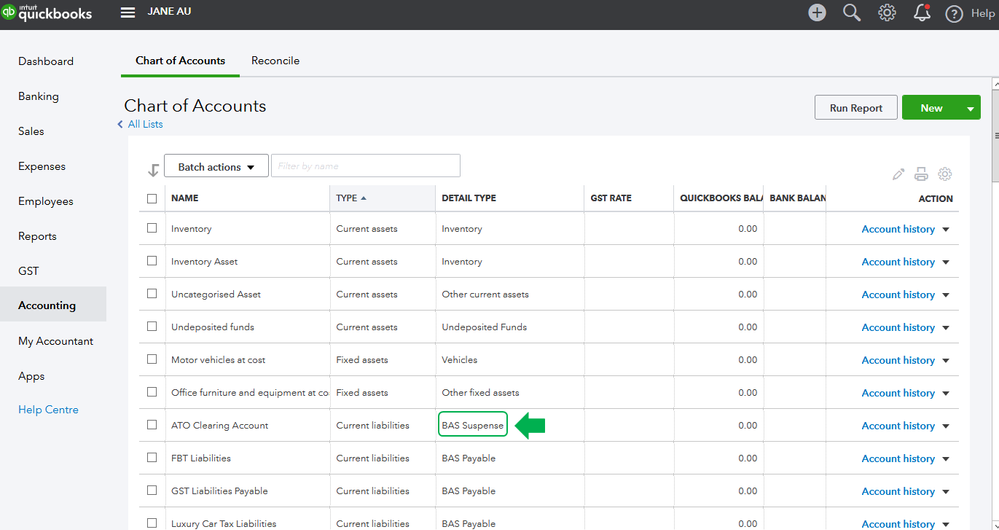Switch to the Reconcile tab

tap(275, 61)
